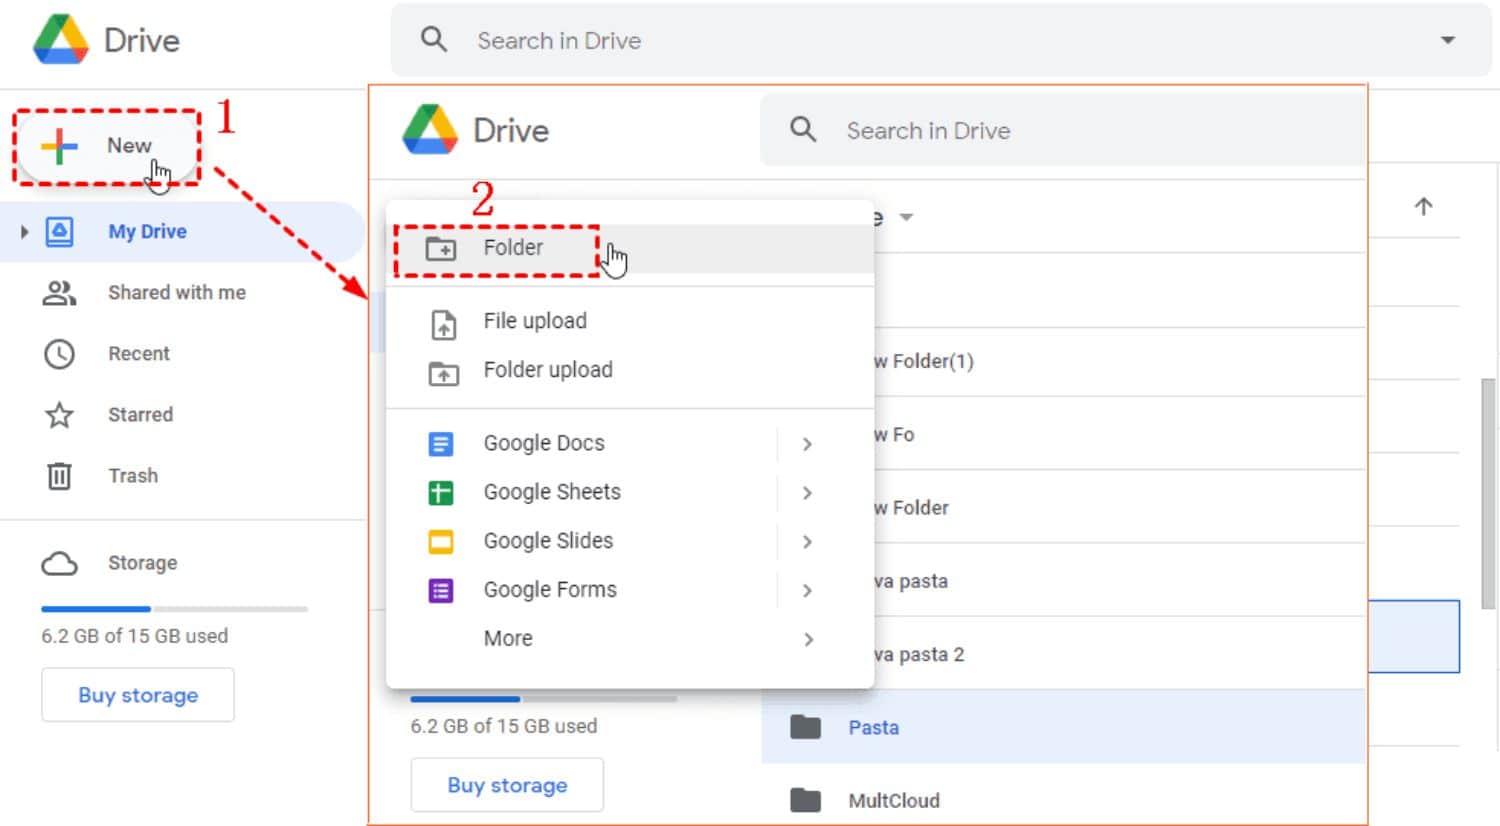
Task: Click the Folder upload icon
Action: click(x=443, y=373)
